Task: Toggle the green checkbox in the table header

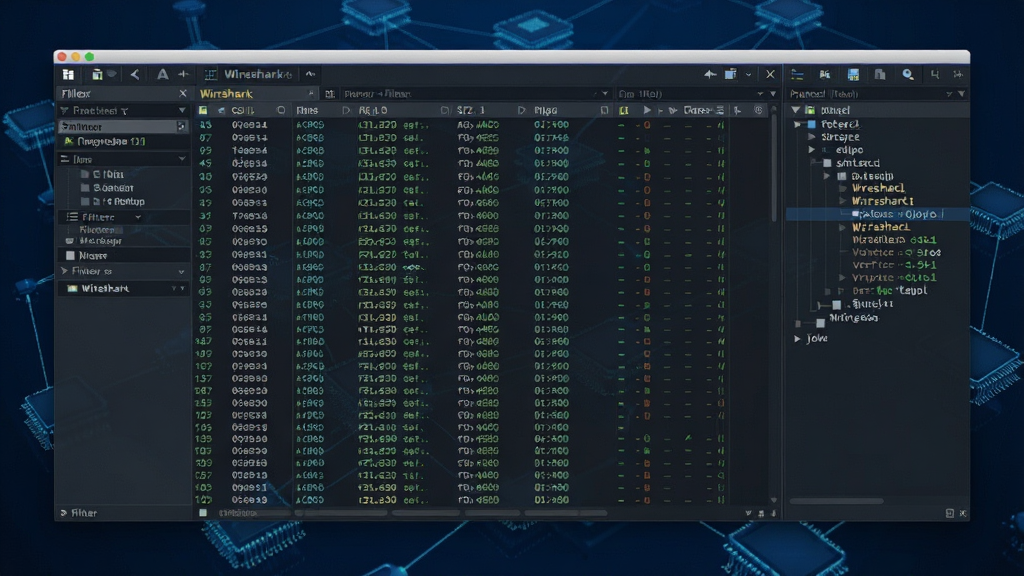Action: click(x=203, y=110)
